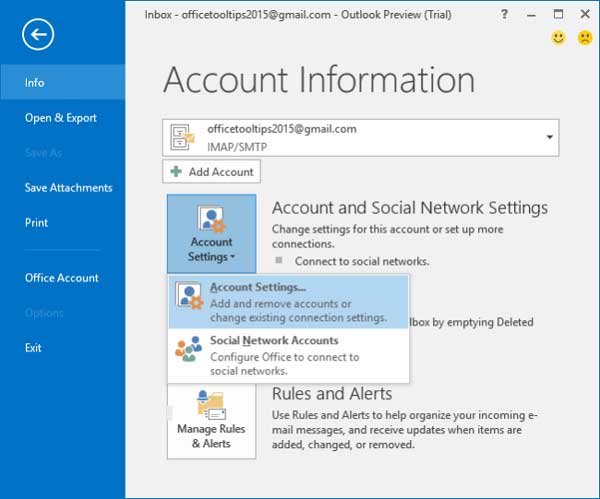
Task: Click the mail server icon beside the email address
Action: click(x=183, y=137)
